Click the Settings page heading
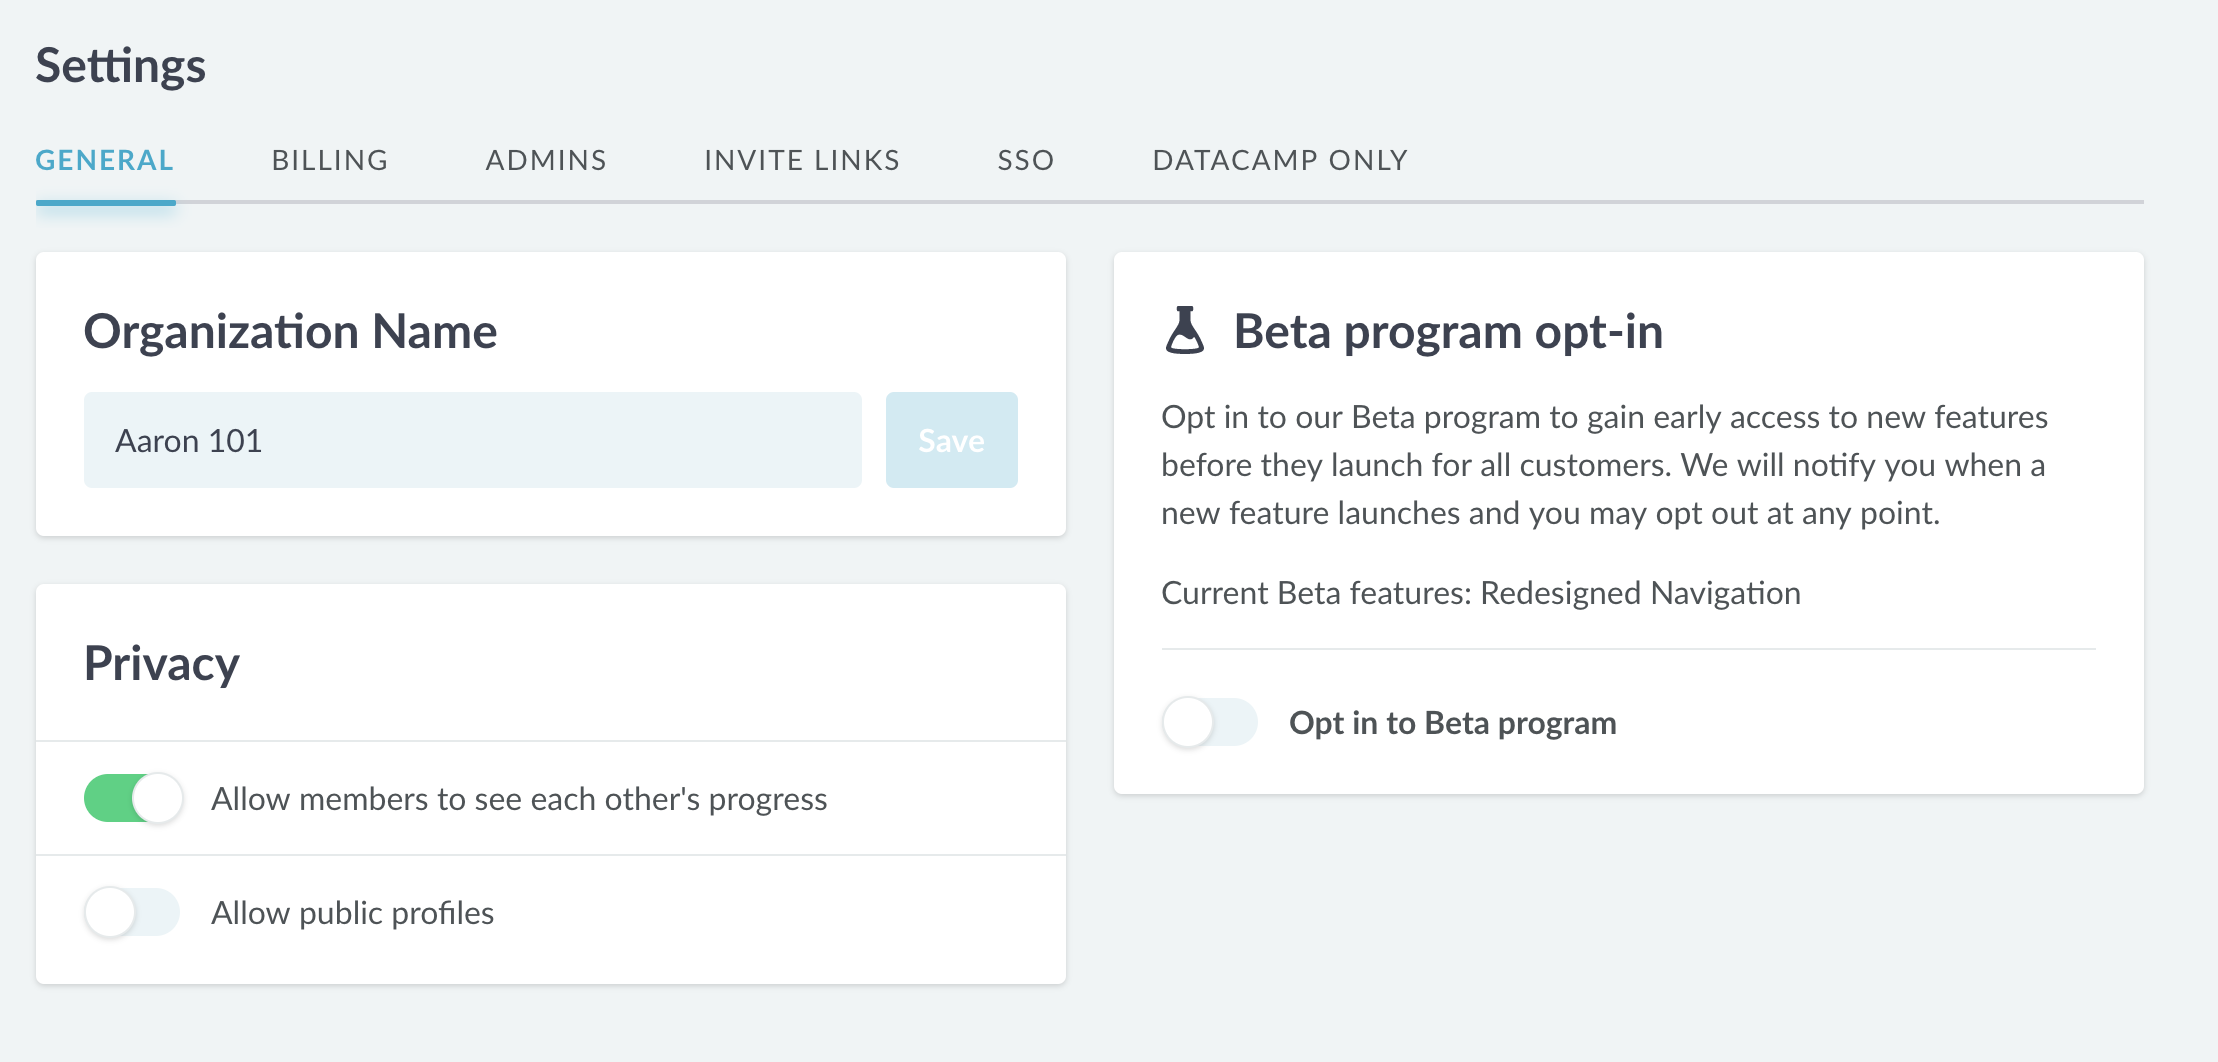 tap(121, 66)
